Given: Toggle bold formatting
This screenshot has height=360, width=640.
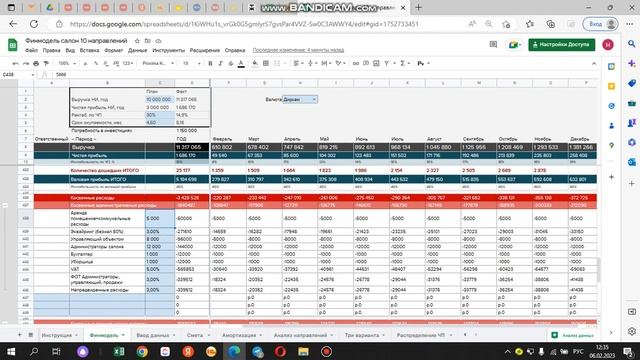Looking at the screenshot, I should click(210, 64).
